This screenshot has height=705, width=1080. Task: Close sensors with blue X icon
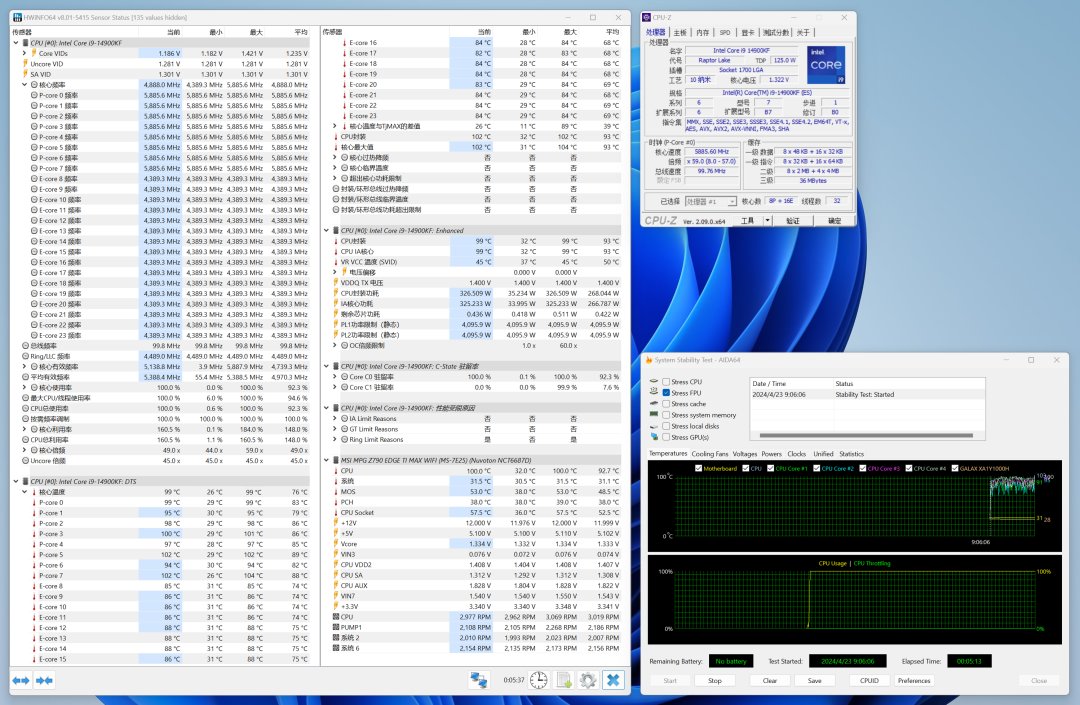tap(612, 680)
